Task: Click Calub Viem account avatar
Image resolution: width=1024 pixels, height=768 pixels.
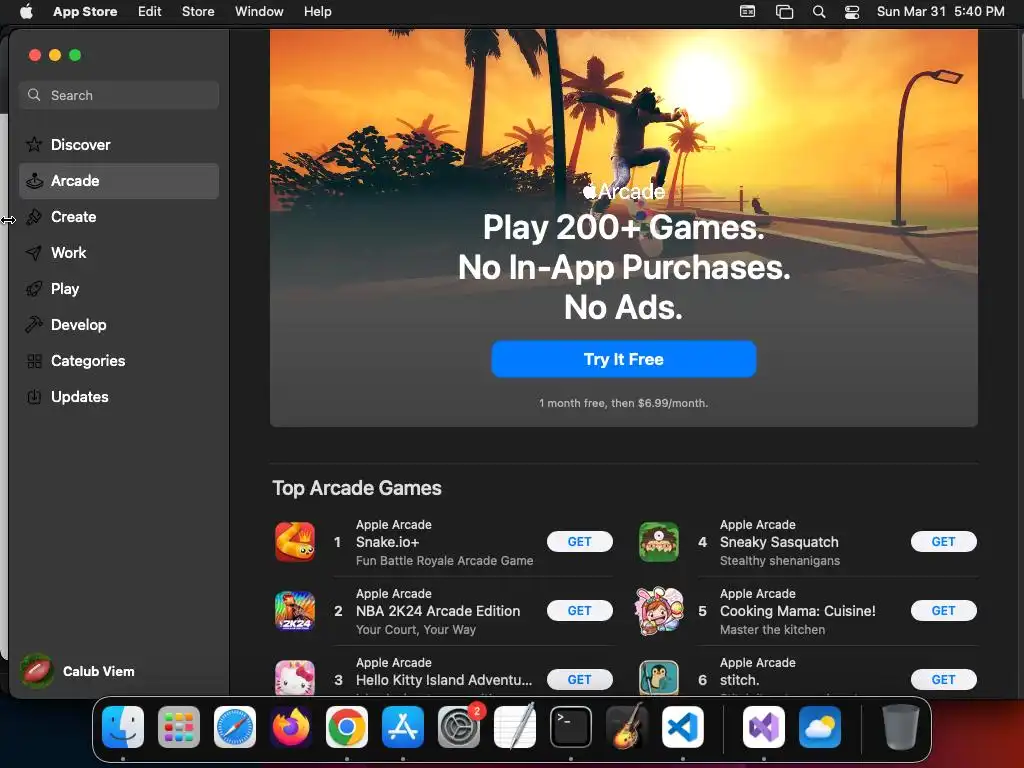Action: click(x=37, y=671)
